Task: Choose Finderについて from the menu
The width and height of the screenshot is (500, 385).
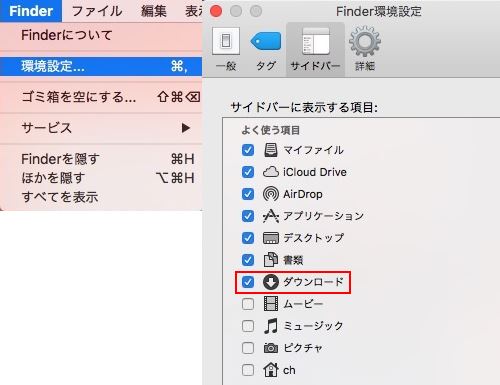Action: click(101, 35)
